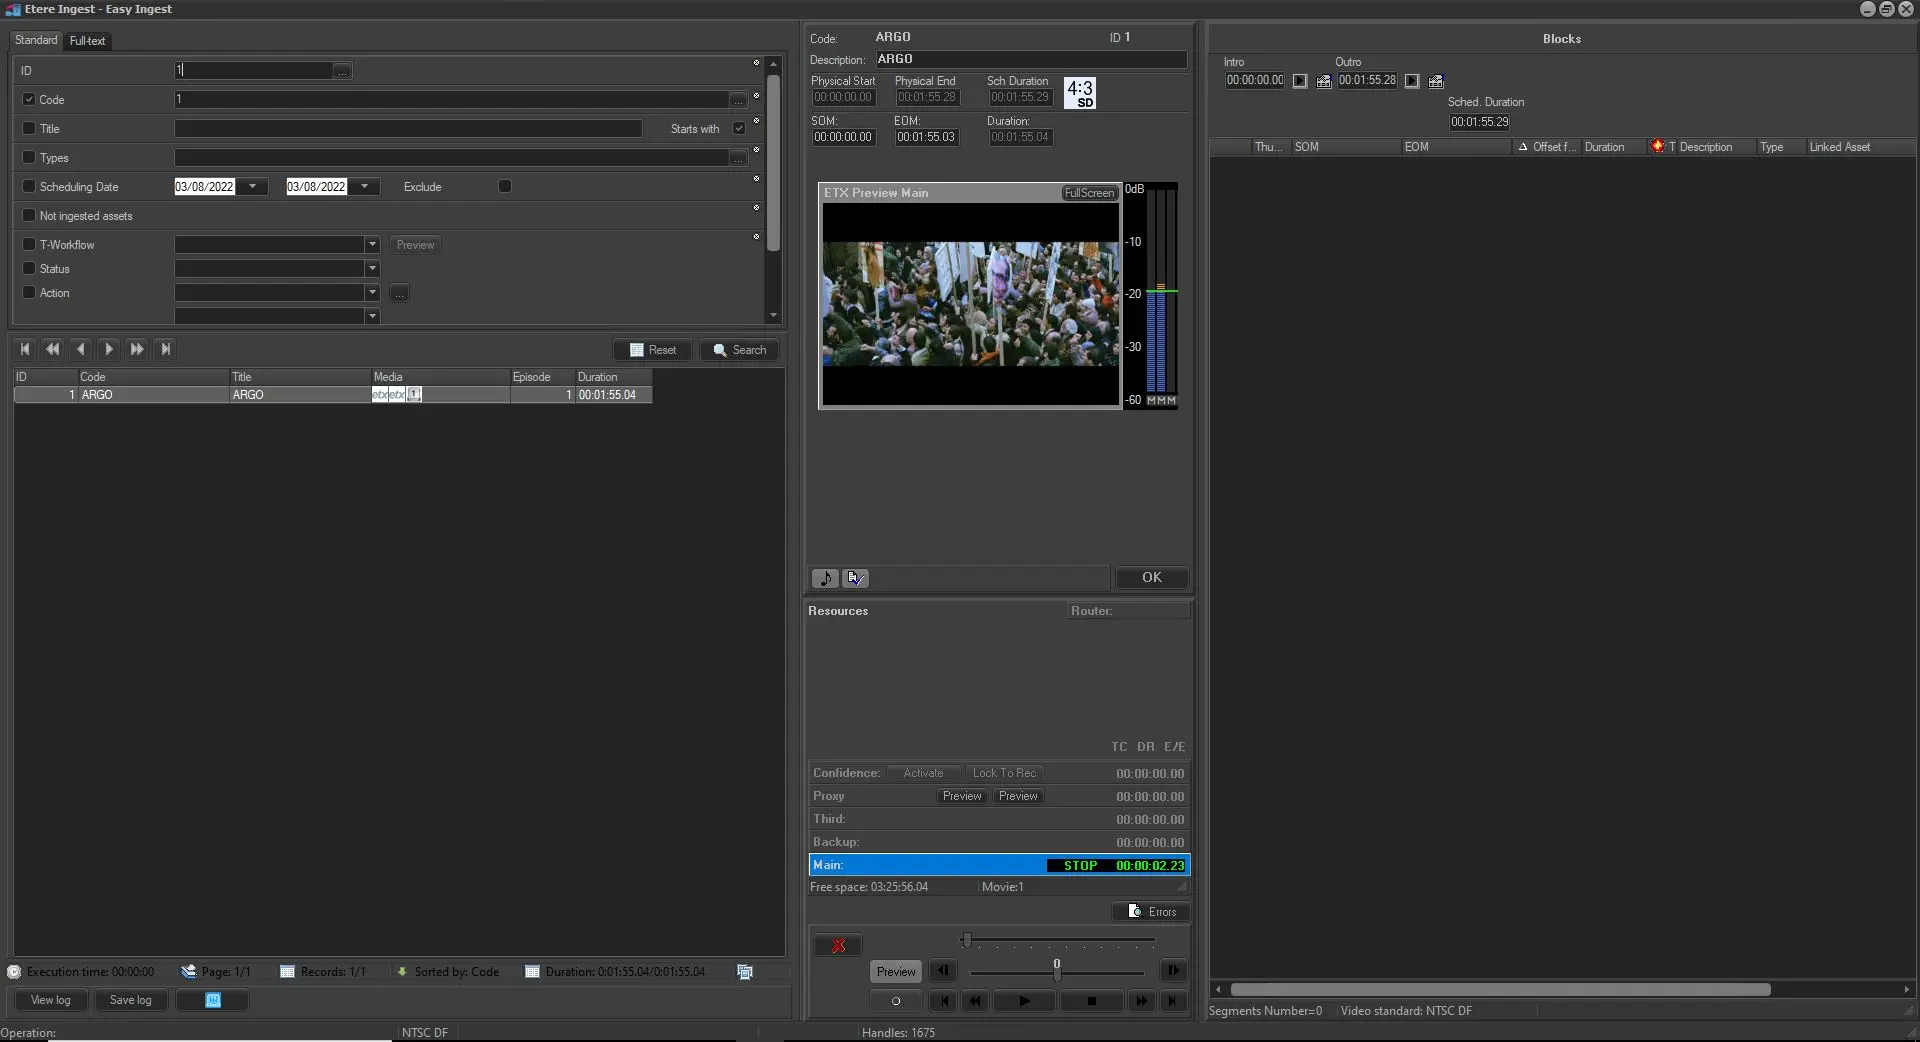The image size is (1920, 1042).
Task: Toggle the Title filter checkbox
Action: [x=29, y=129]
